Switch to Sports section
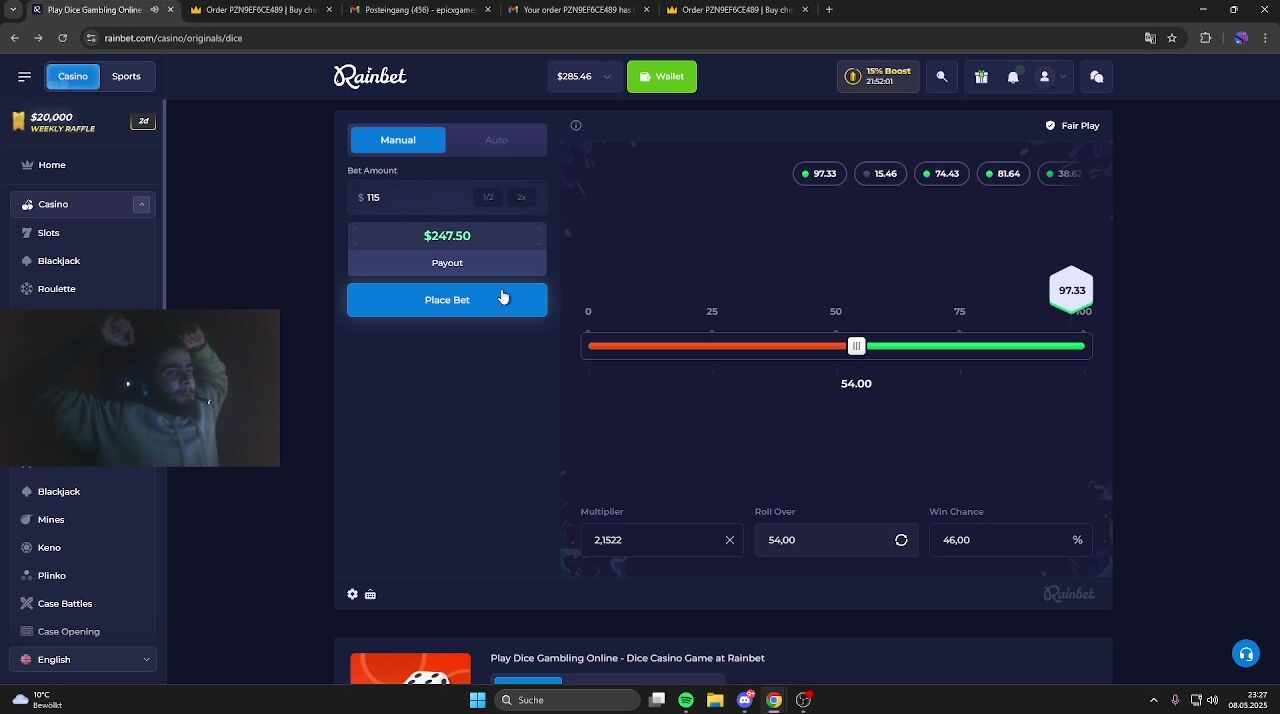The image size is (1280, 714). tap(126, 76)
